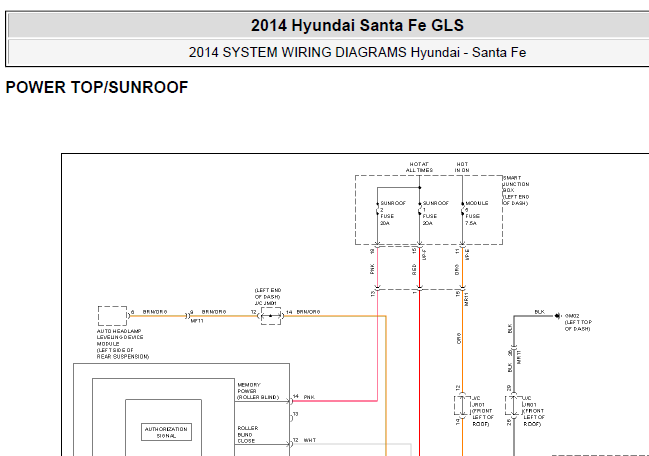Click the 'MEMORY POWER (ROLLER BLIND)' label
649x456 pixels.
(258, 391)
